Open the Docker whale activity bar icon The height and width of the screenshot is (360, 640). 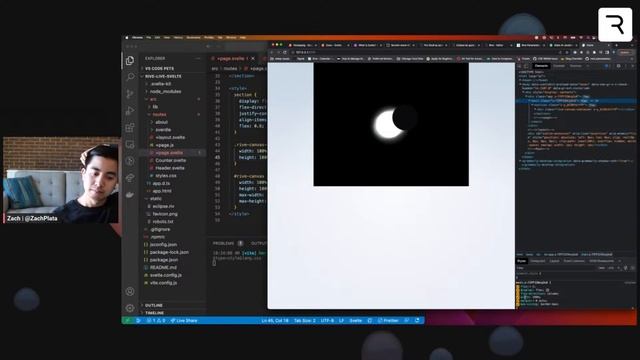130,195
